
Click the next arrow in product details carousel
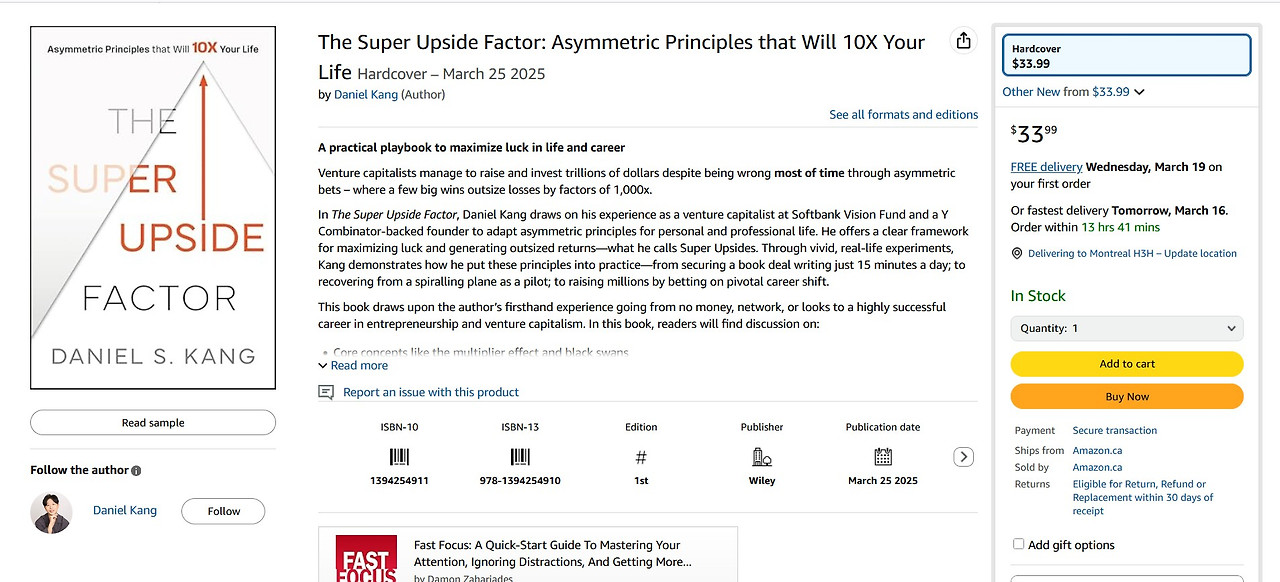click(x=963, y=457)
